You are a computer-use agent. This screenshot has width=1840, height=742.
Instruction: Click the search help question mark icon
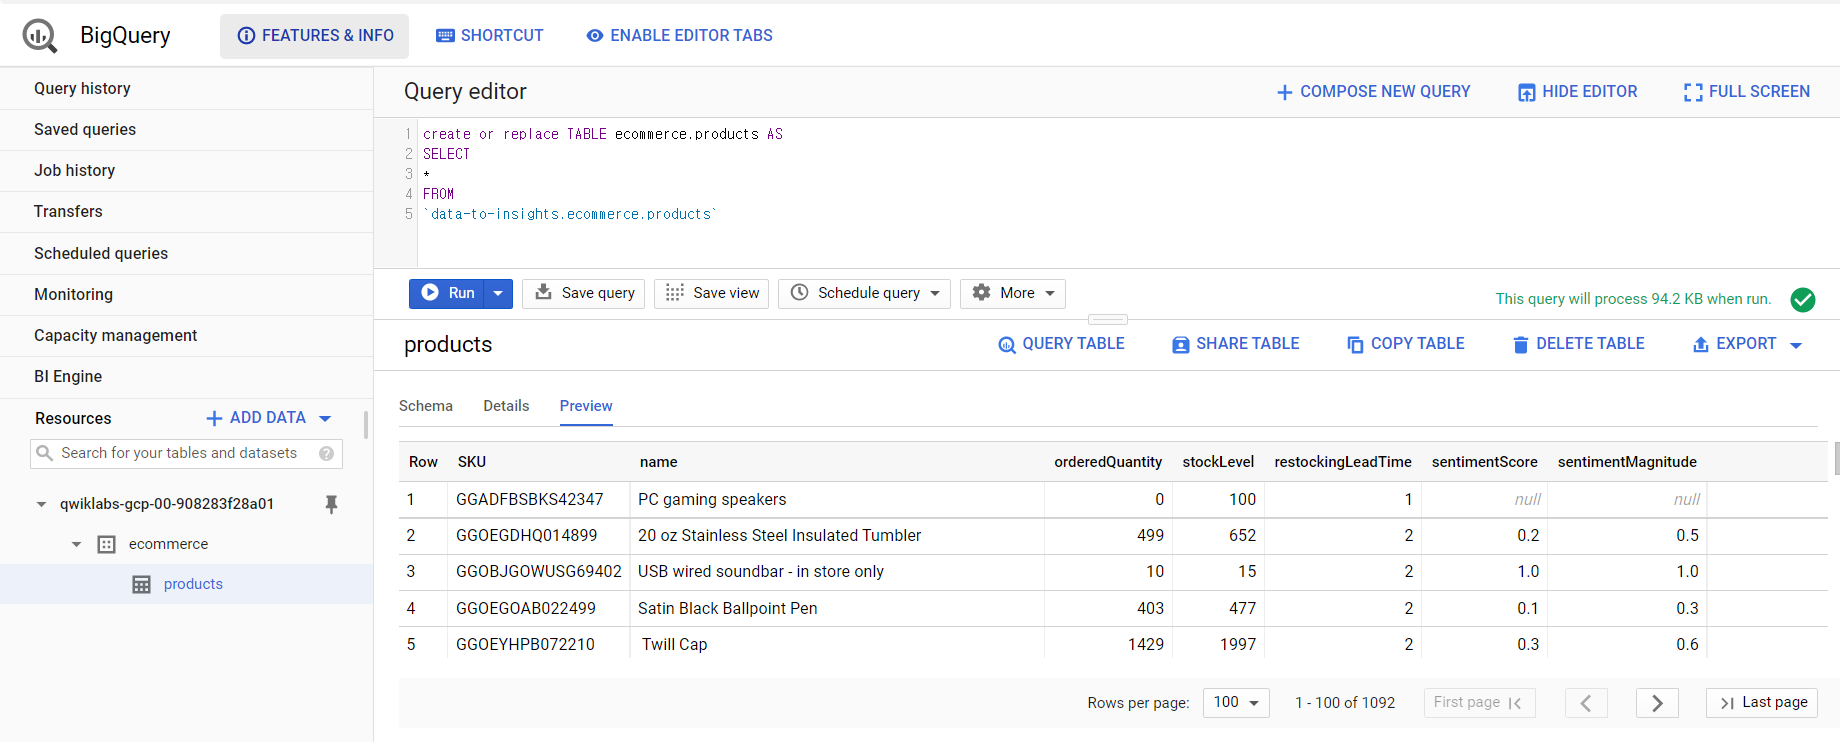point(326,453)
